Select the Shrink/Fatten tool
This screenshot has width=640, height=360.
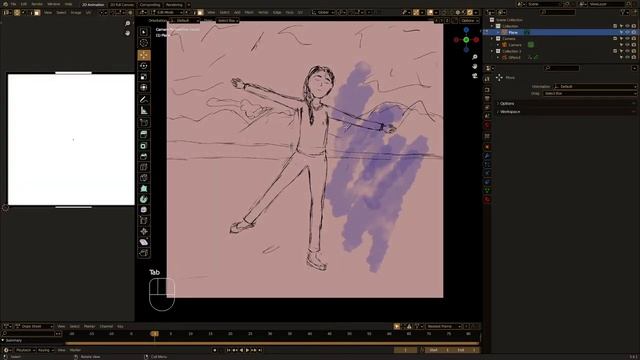tap(144, 231)
